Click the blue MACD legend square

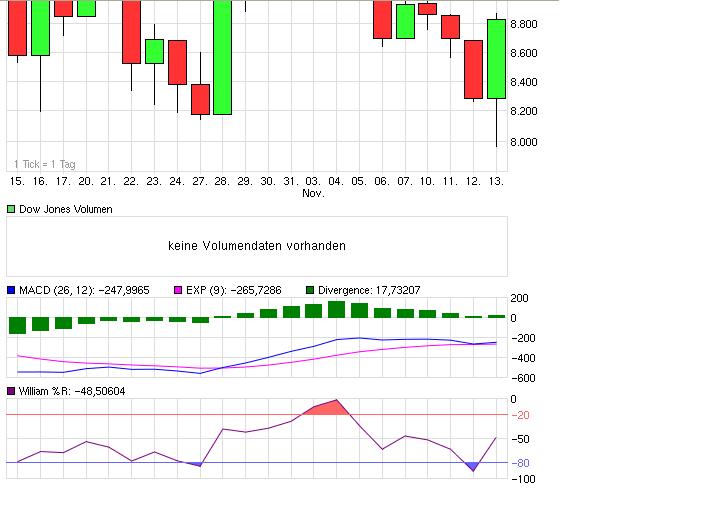click(x=11, y=290)
